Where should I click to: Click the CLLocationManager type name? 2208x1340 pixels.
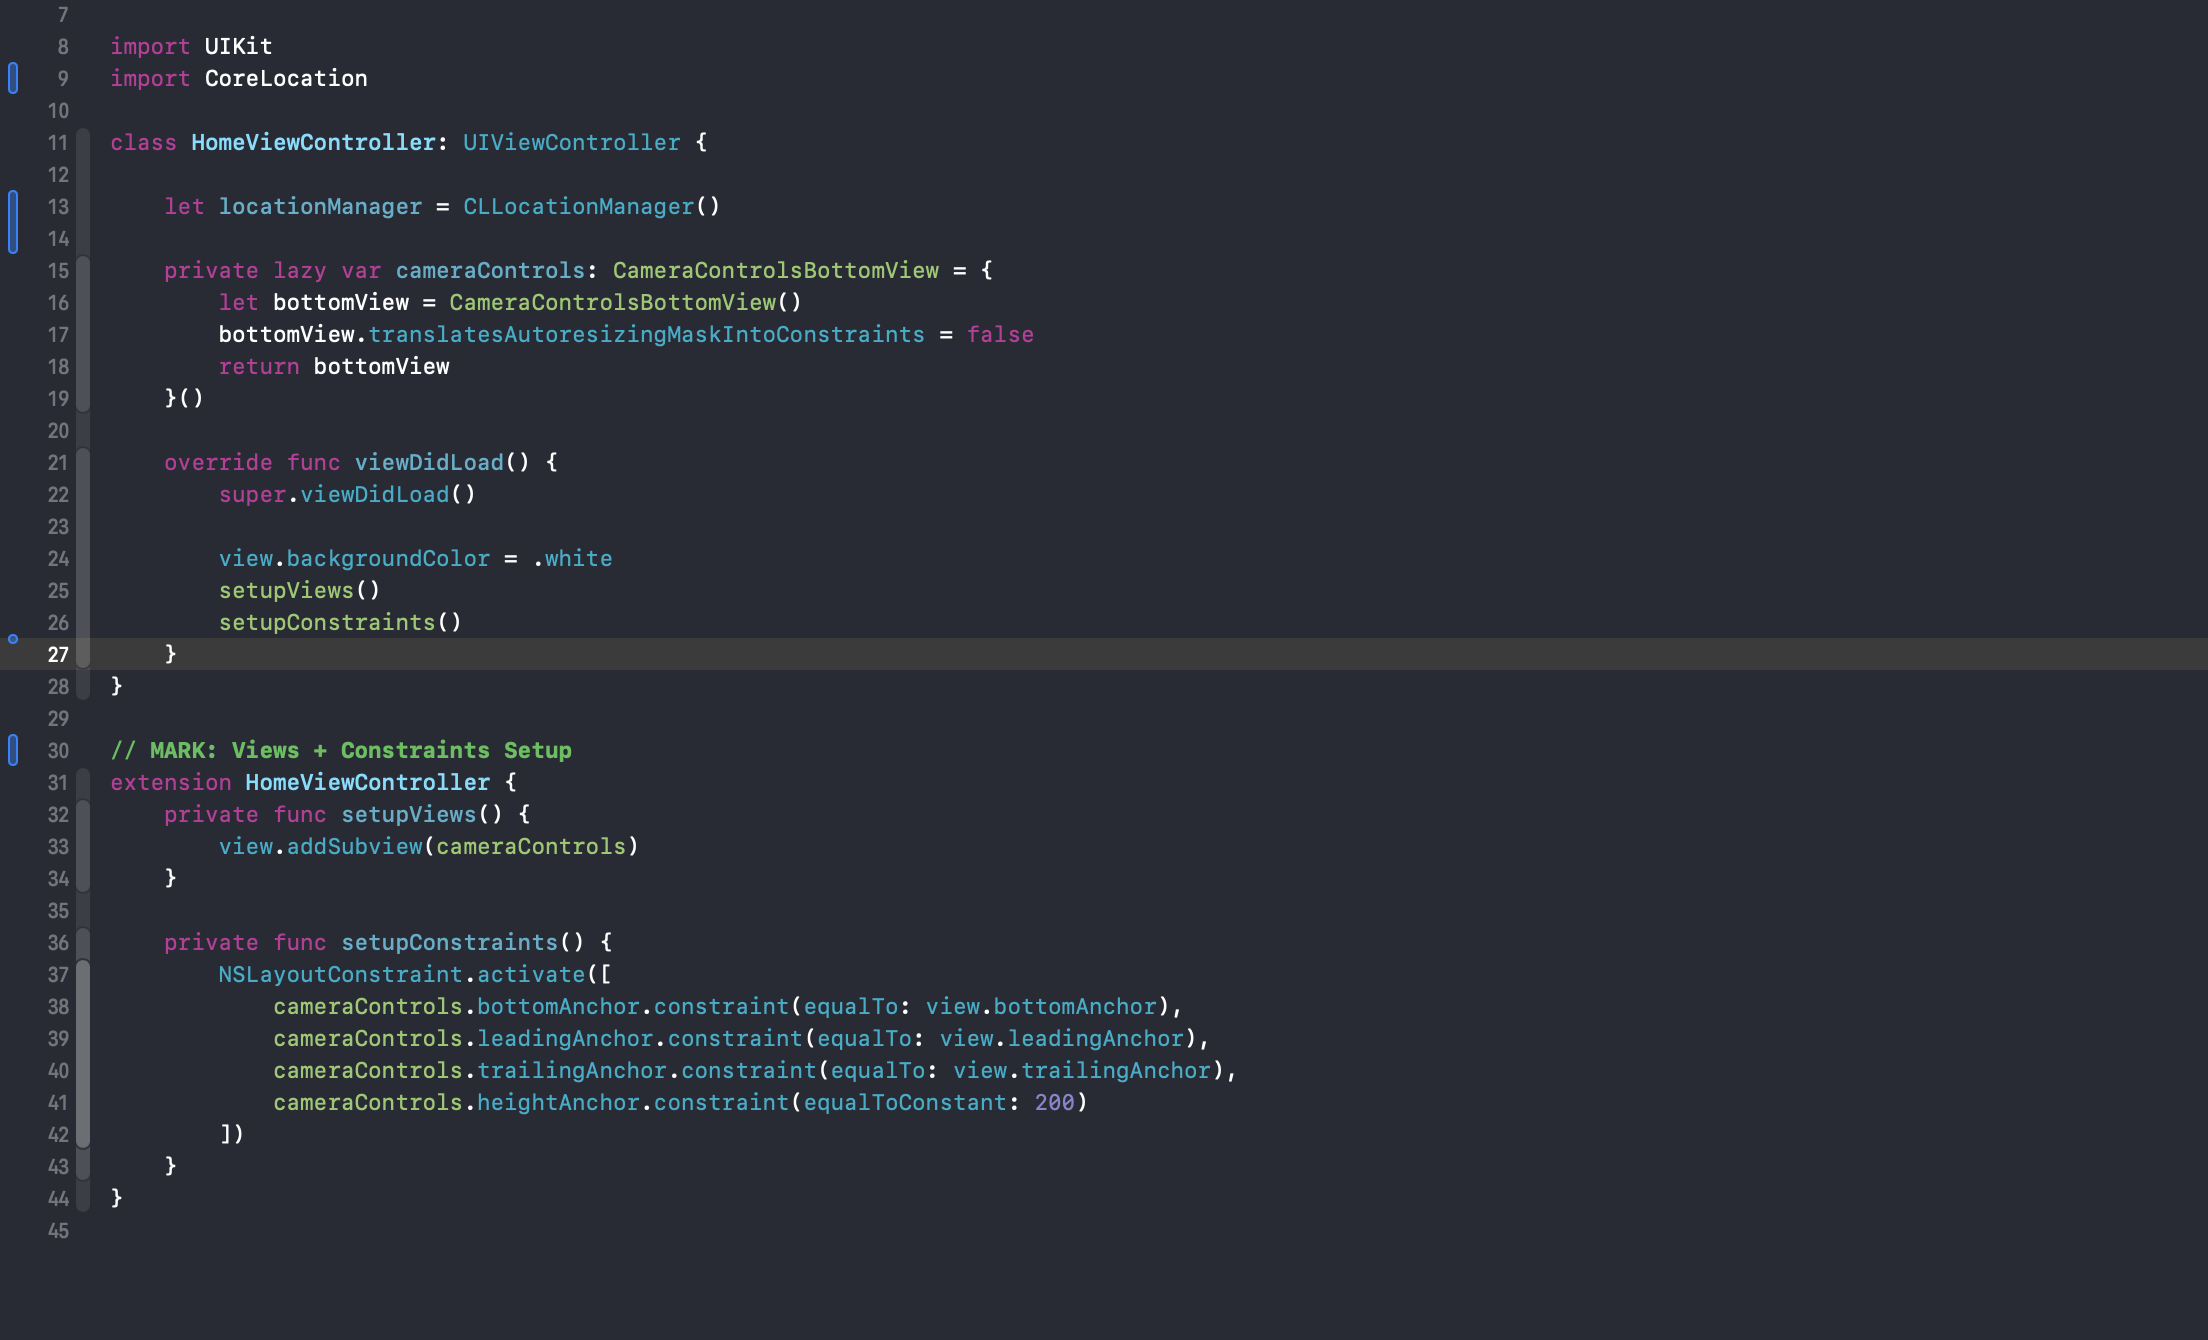click(x=578, y=206)
